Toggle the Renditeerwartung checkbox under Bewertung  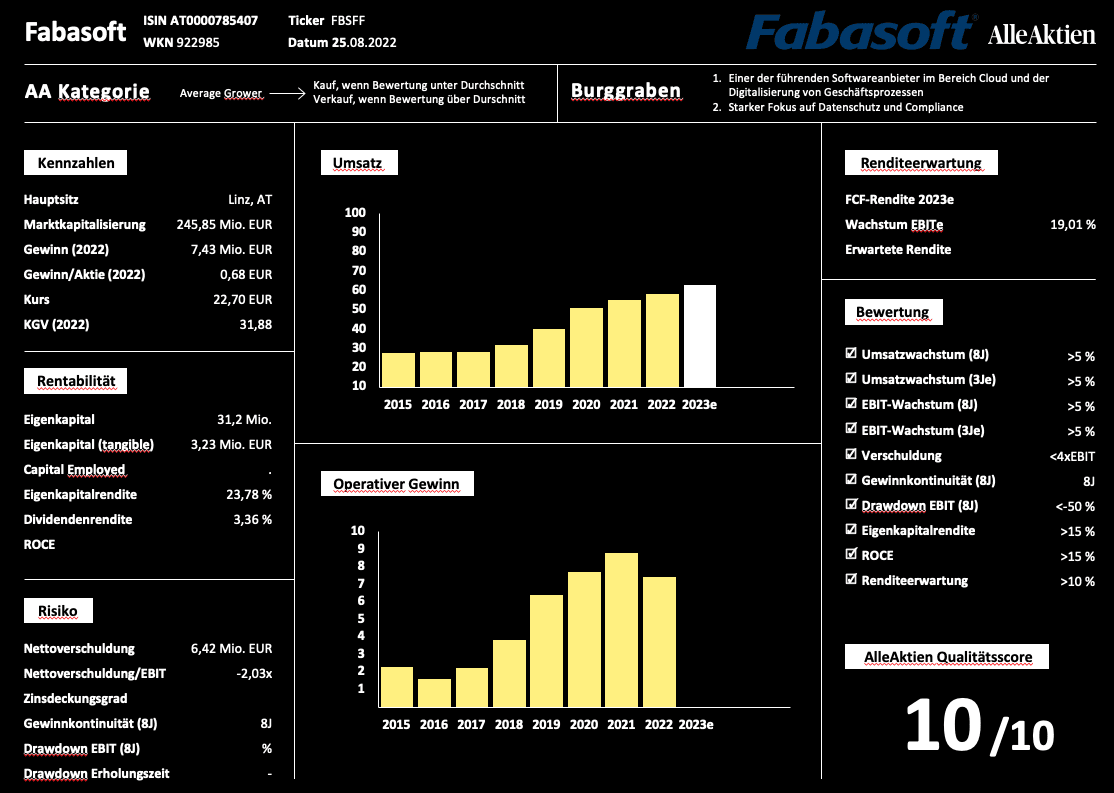pyautogui.click(x=851, y=580)
